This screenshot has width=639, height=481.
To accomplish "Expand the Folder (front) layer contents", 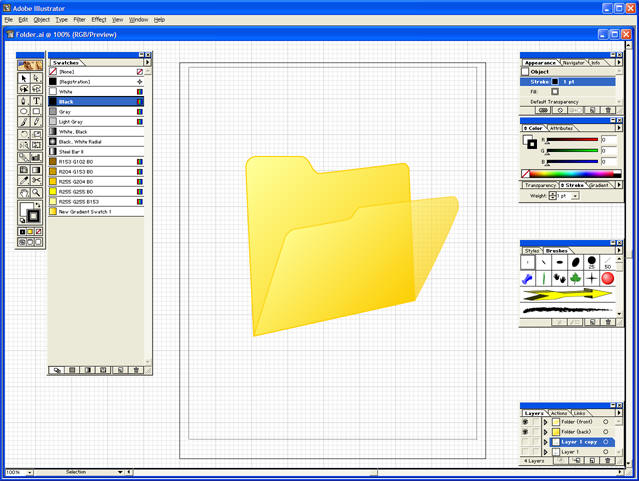I will (545, 422).
